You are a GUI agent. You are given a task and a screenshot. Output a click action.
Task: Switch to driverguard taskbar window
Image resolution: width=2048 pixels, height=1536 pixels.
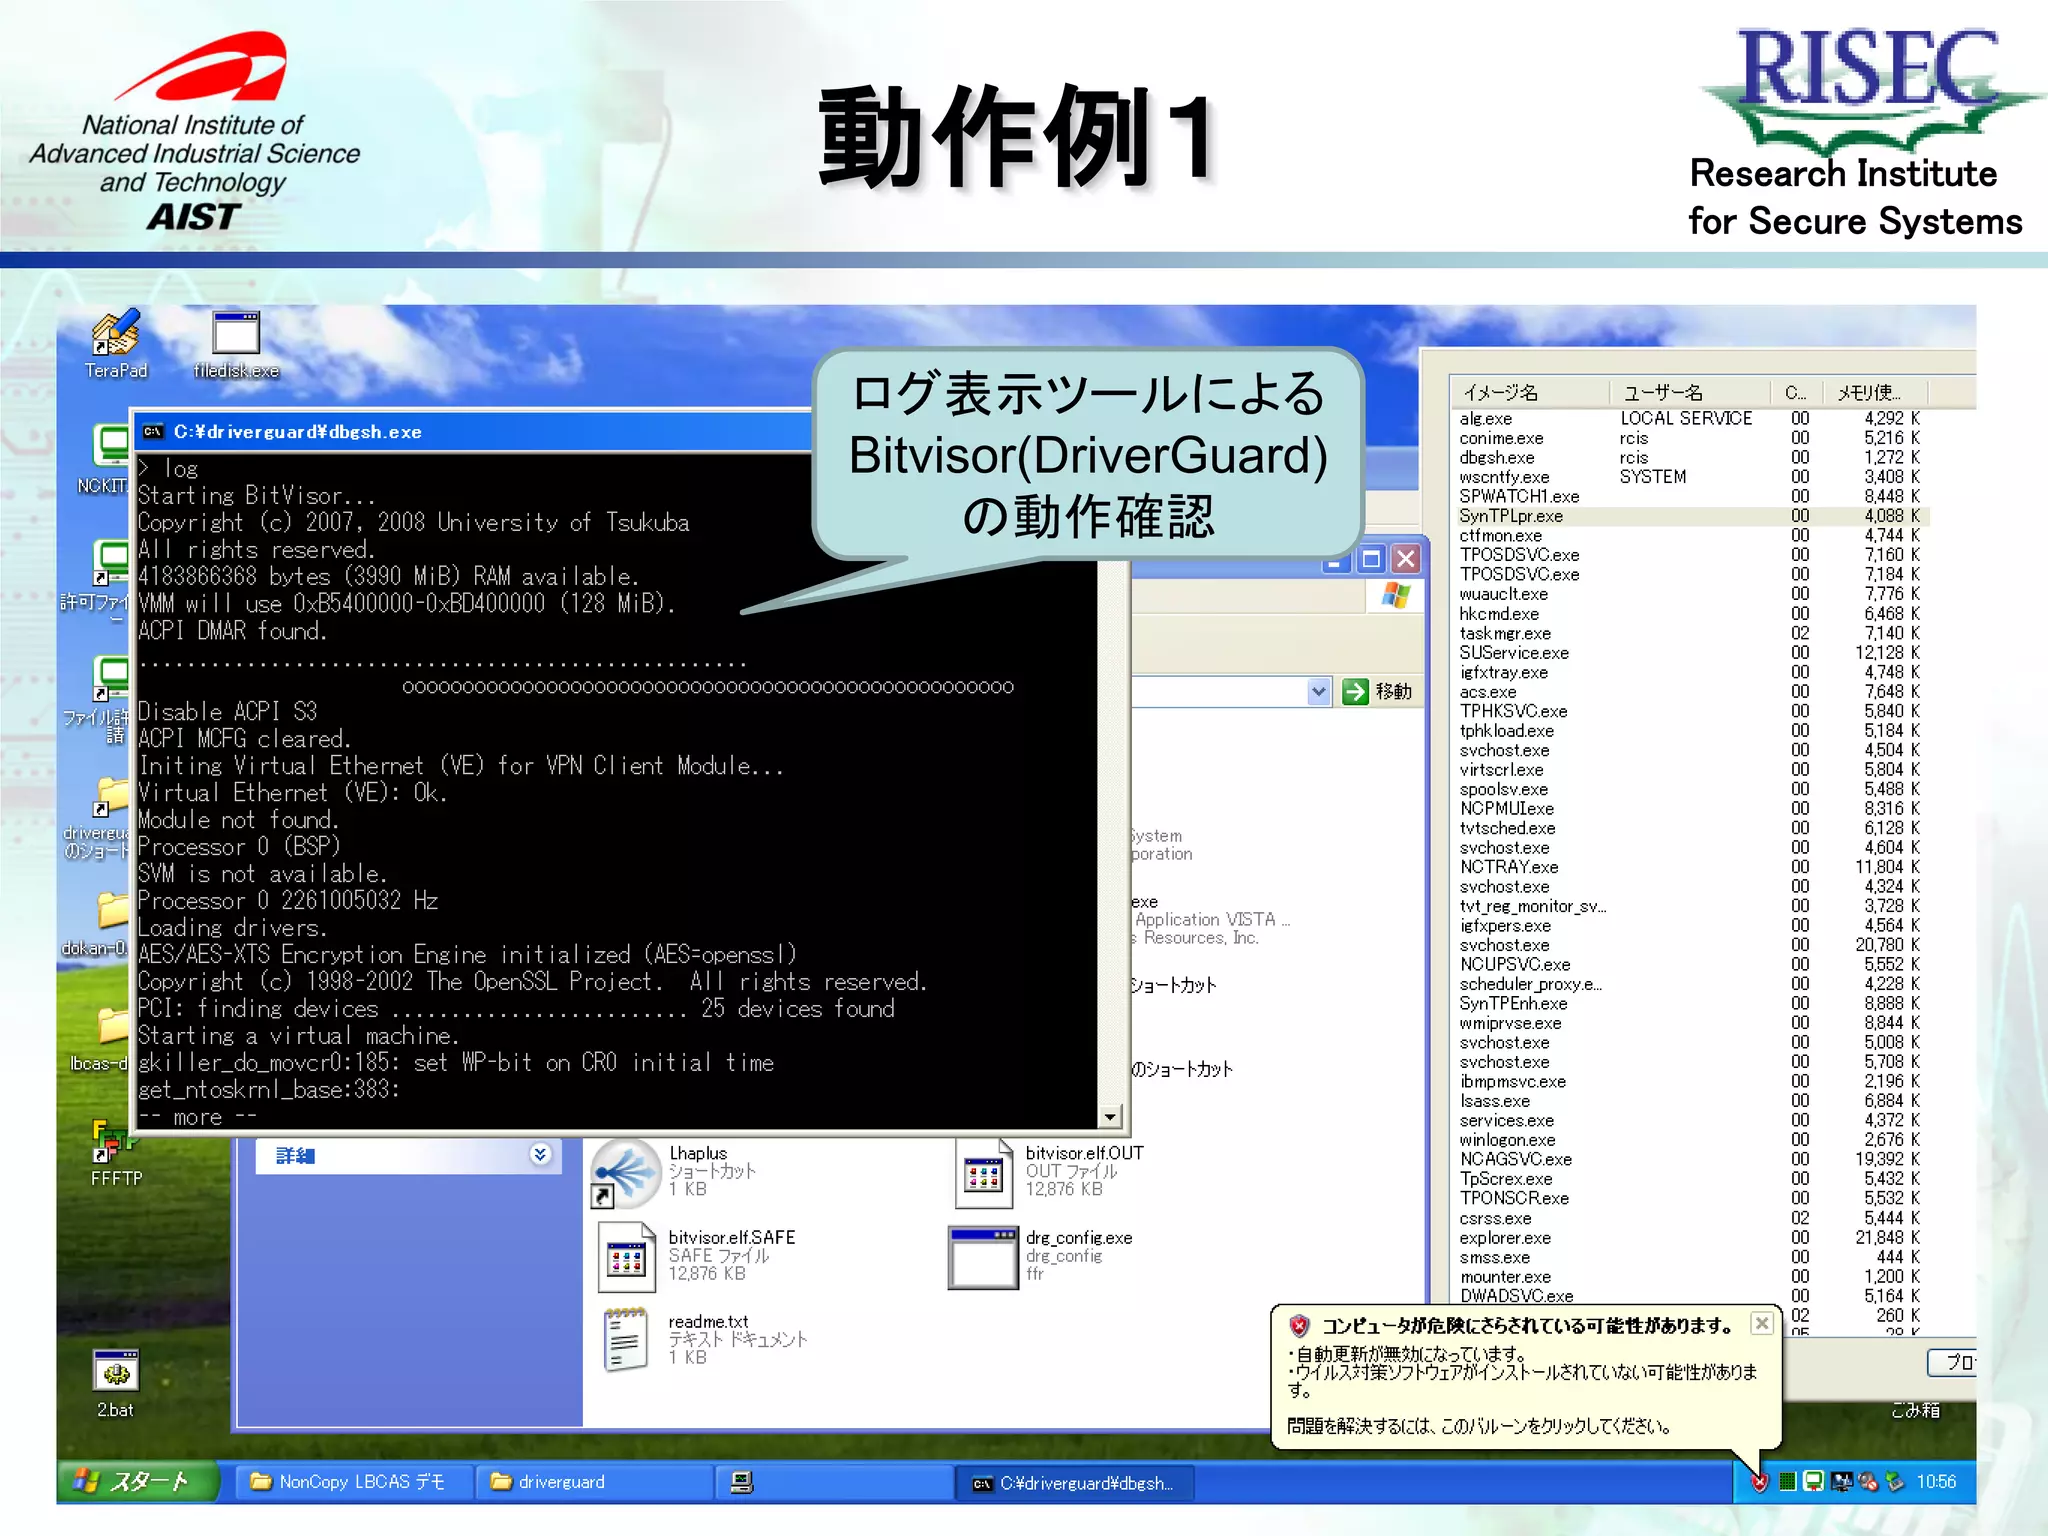tap(595, 1482)
